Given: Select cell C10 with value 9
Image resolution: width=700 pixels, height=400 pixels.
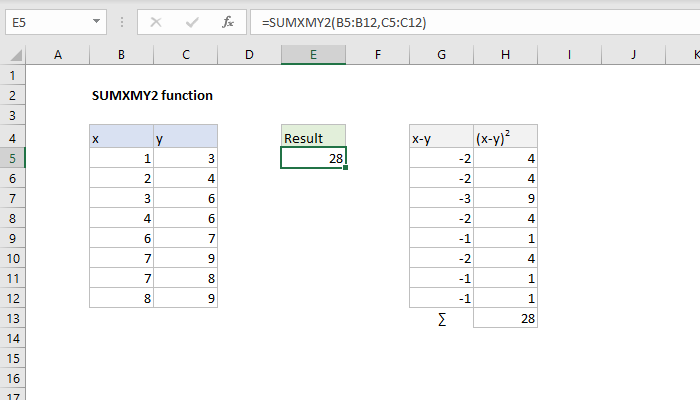Looking at the screenshot, I should pyautogui.click(x=186, y=258).
